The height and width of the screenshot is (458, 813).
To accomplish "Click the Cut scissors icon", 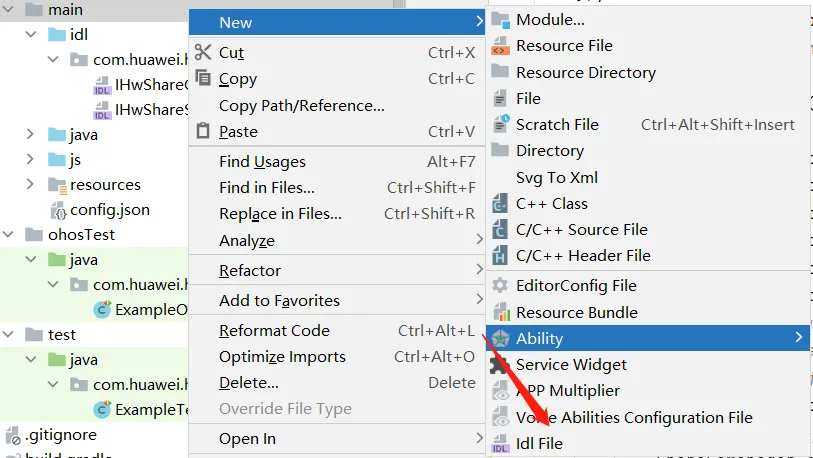I will coord(203,53).
